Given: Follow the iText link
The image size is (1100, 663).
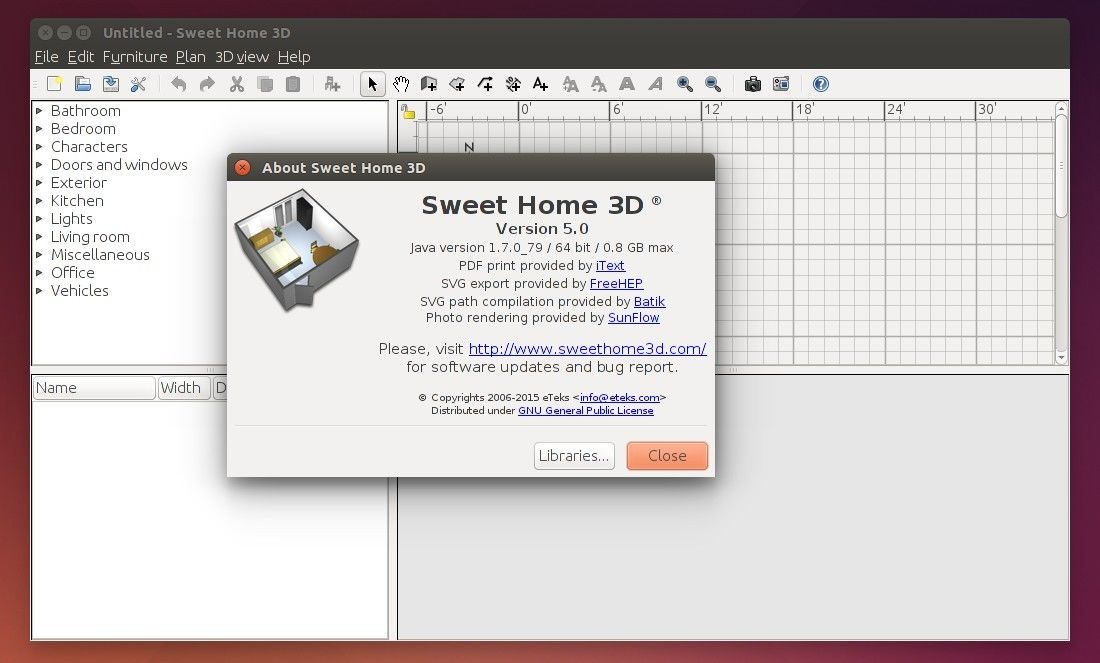Looking at the screenshot, I should point(610,266).
